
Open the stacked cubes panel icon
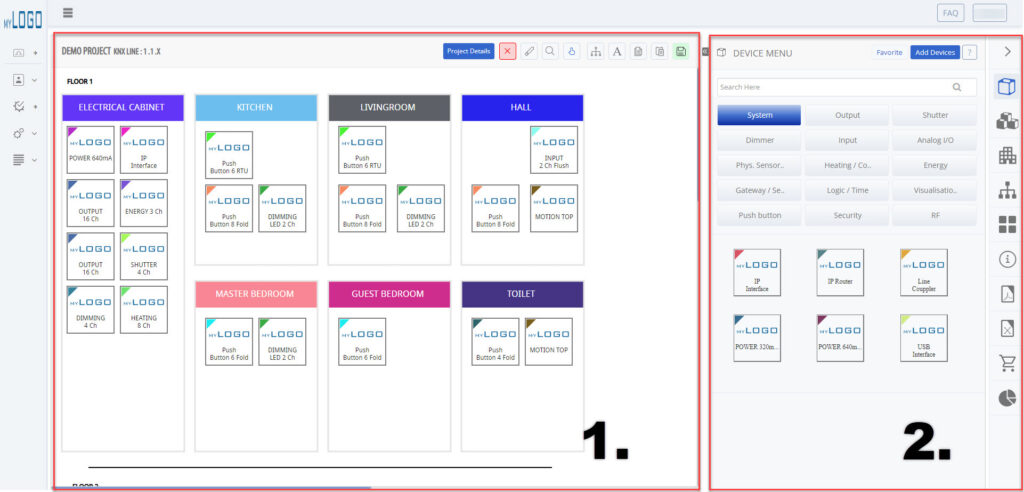[x=1007, y=122]
